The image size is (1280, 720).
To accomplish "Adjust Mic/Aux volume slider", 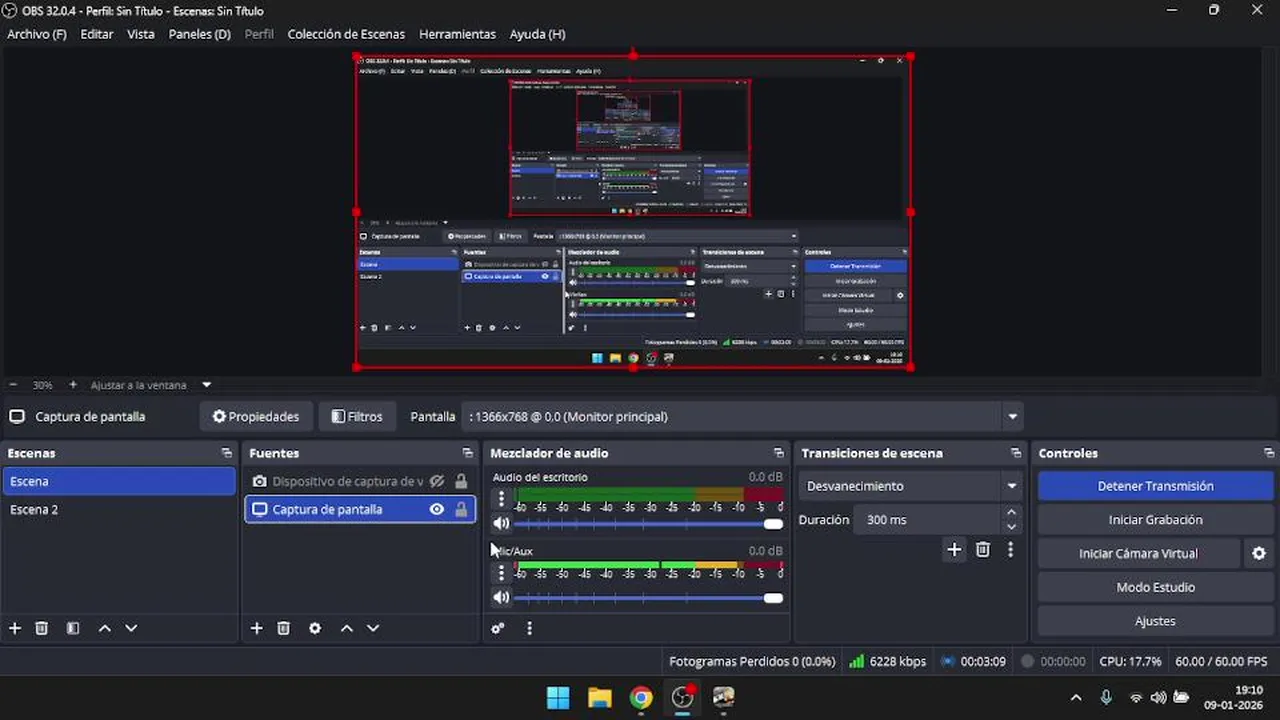I will coord(648,598).
